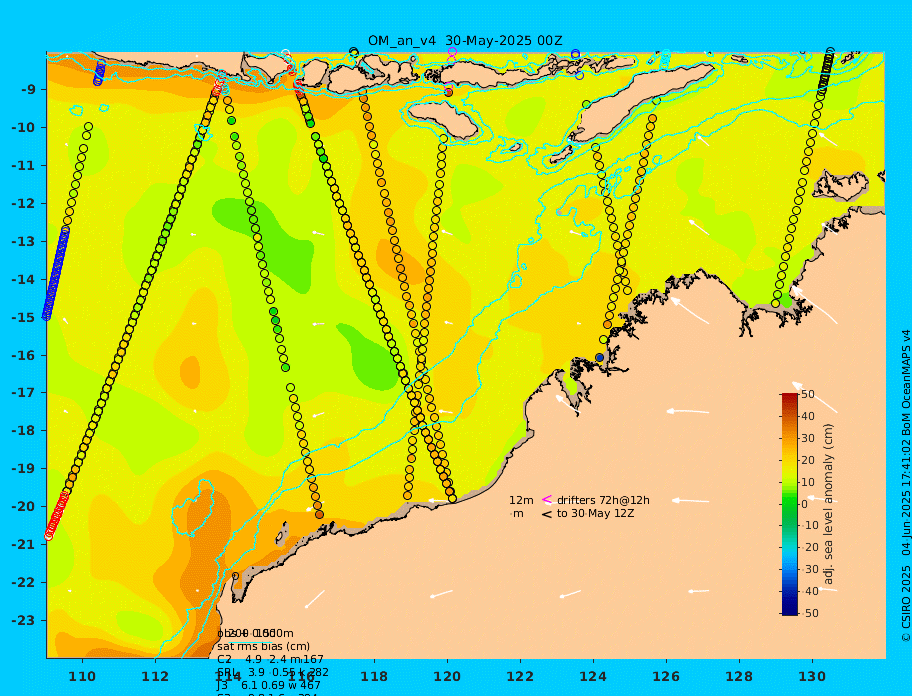912x696 pixels.
Task: Click latitude axis label -9
Action: (28, 90)
